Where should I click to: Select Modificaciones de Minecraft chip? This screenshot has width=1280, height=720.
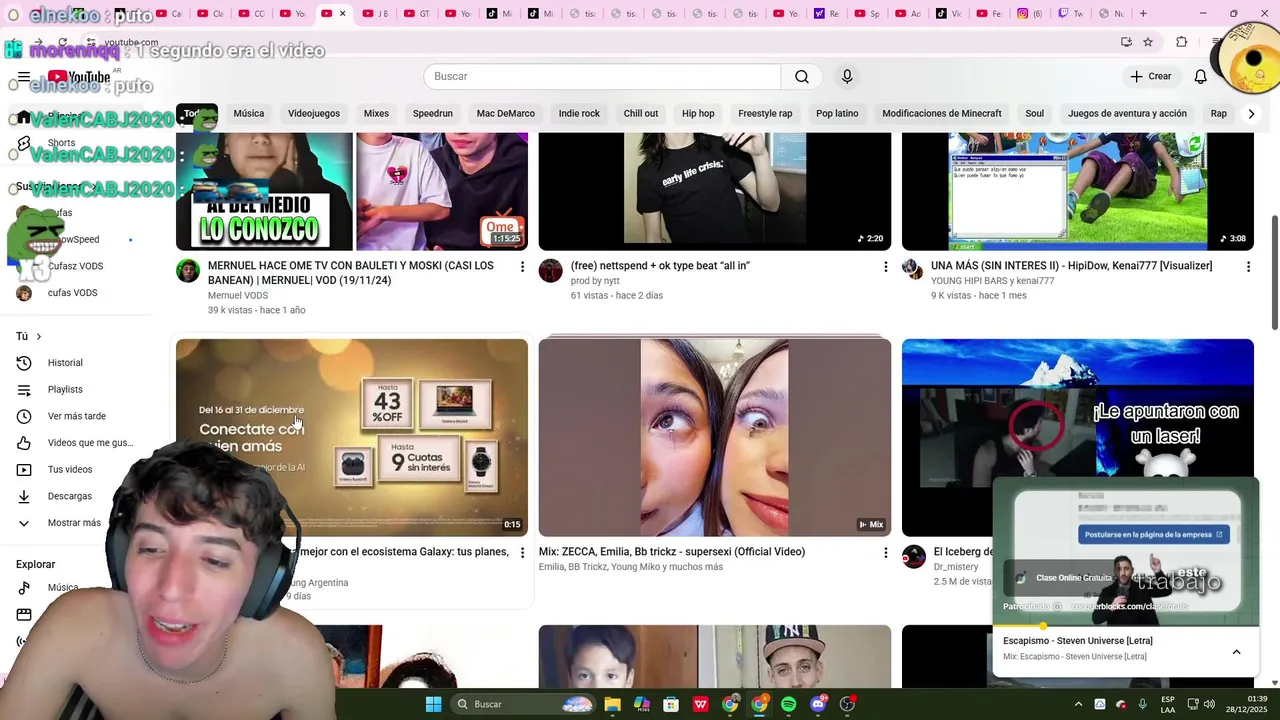[942, 114]
